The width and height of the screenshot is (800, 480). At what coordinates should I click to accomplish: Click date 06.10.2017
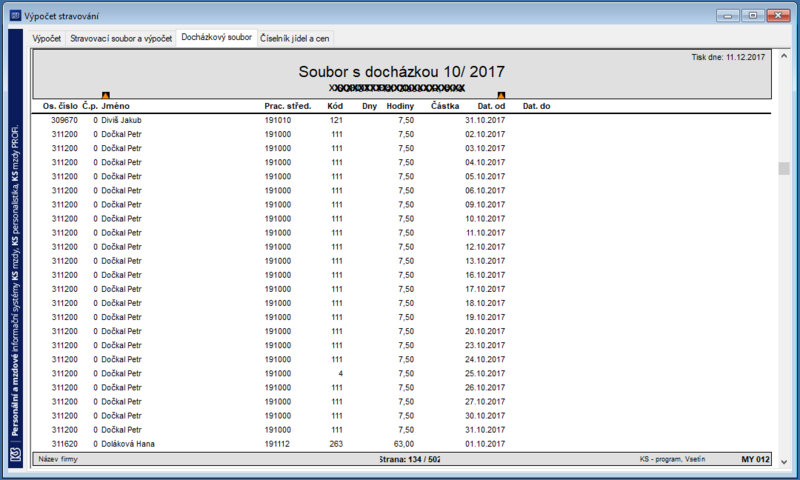[485, 190]
